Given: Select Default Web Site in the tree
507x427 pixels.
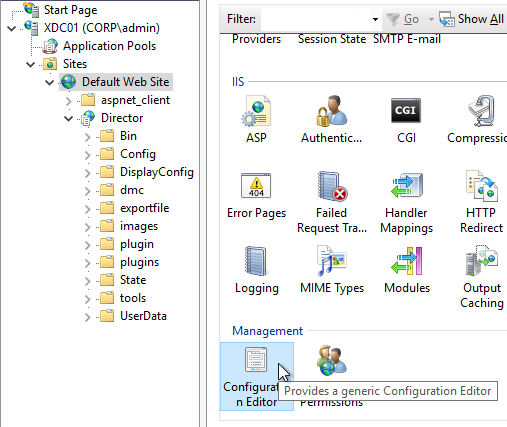Looking at the screenshot, I should click(126, 82).
